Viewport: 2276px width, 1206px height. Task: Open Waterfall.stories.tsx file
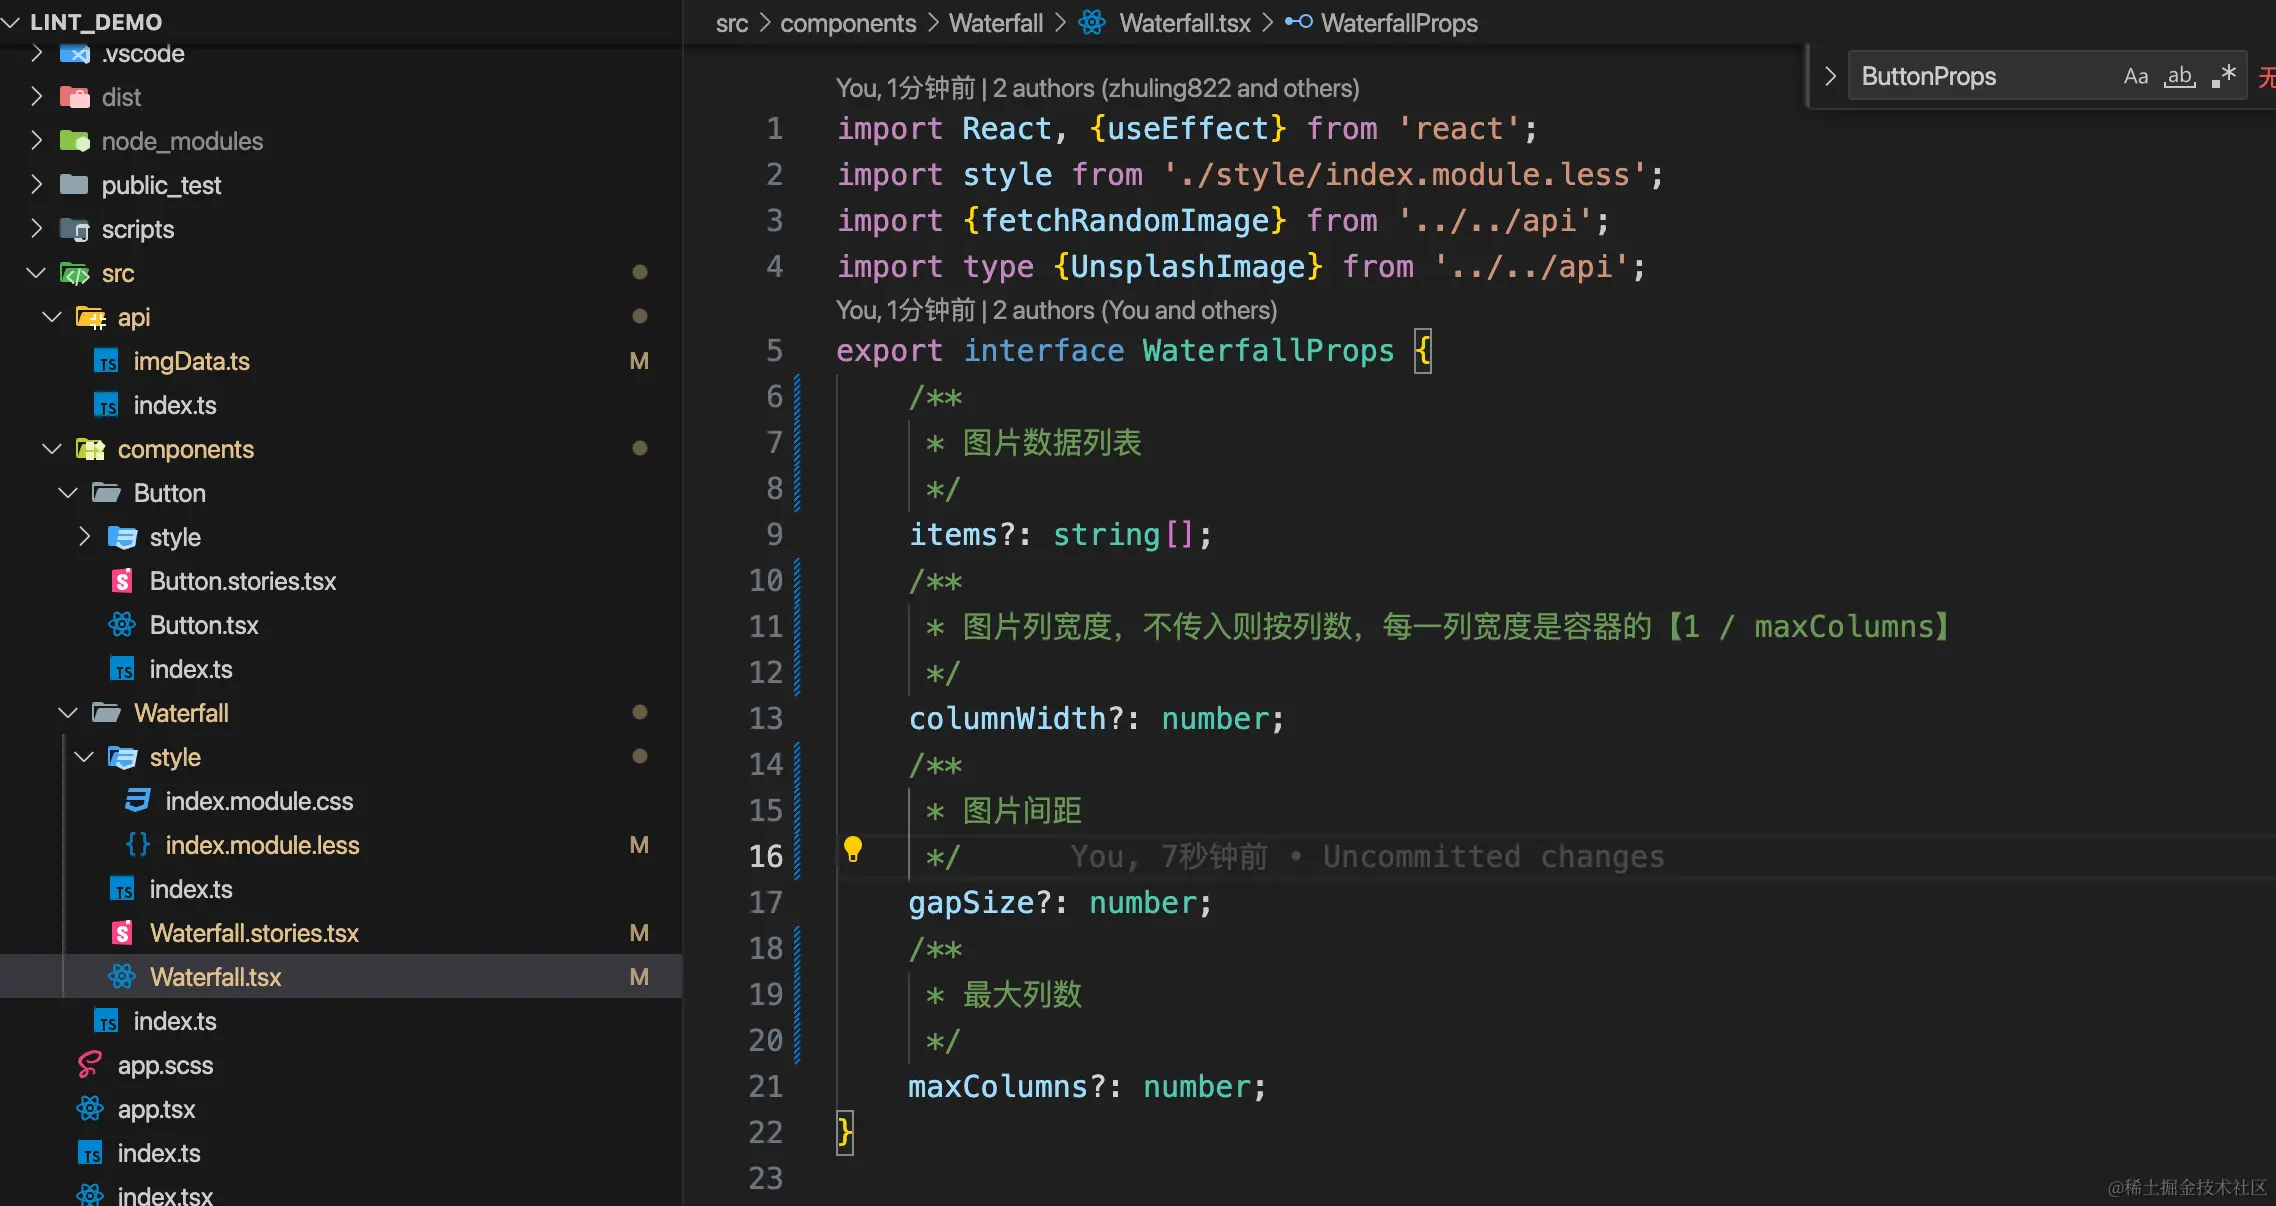pos(254,933)
